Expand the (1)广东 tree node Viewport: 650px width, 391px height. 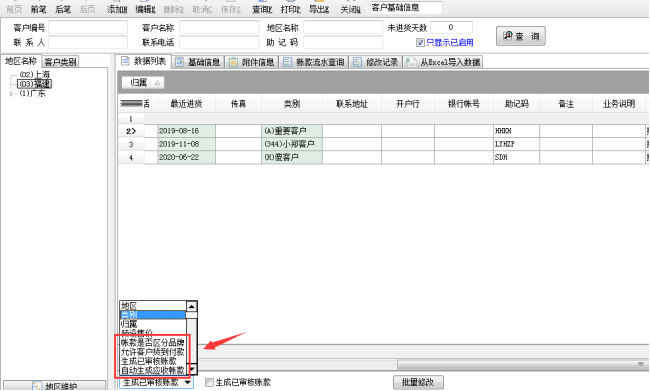12,94
